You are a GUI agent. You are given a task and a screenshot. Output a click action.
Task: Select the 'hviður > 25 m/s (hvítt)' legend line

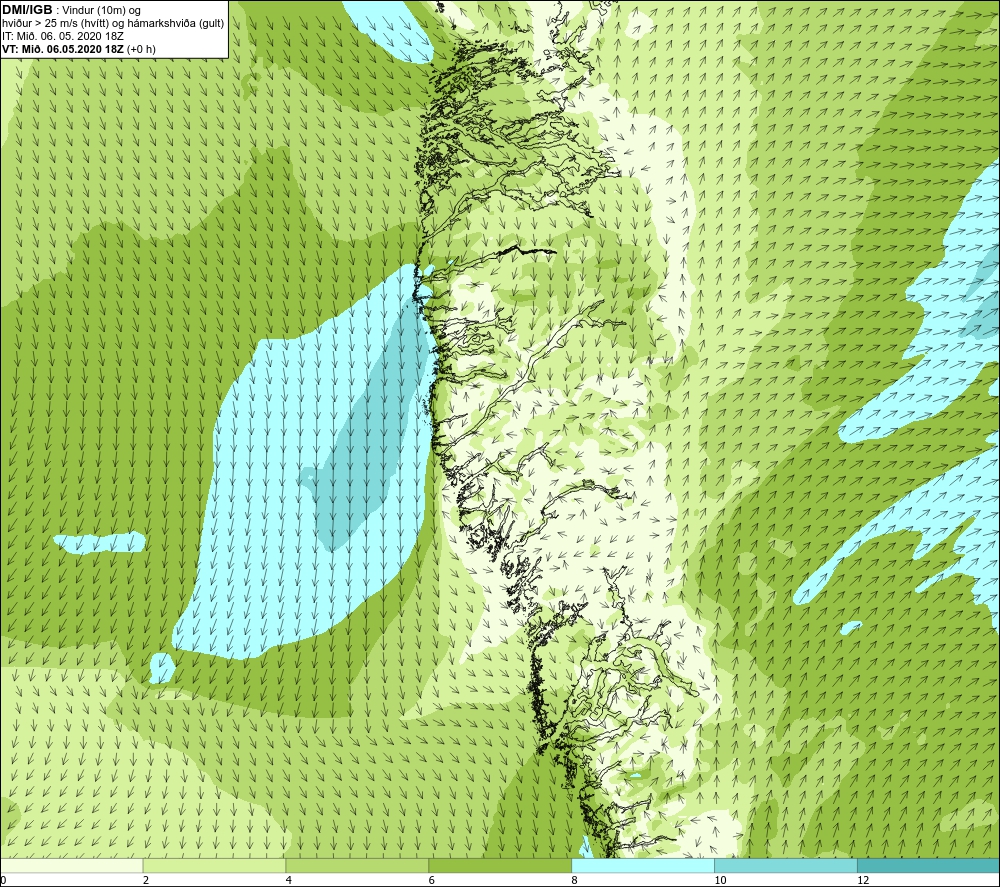tap(113, 23)
